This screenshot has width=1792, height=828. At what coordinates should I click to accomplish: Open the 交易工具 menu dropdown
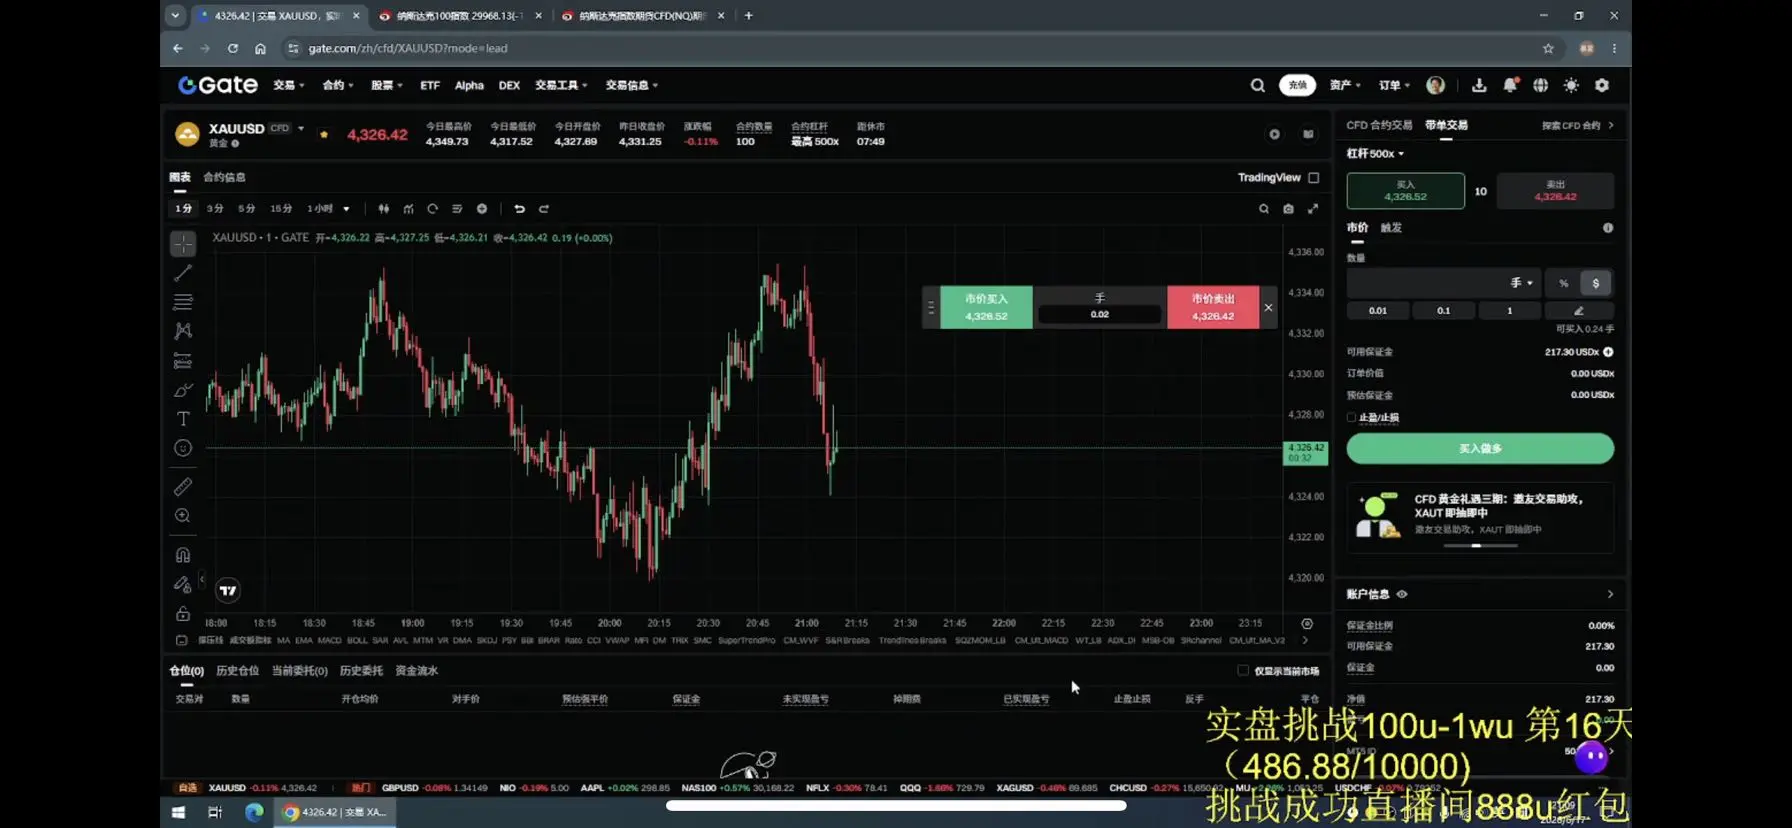pos(561,86)
